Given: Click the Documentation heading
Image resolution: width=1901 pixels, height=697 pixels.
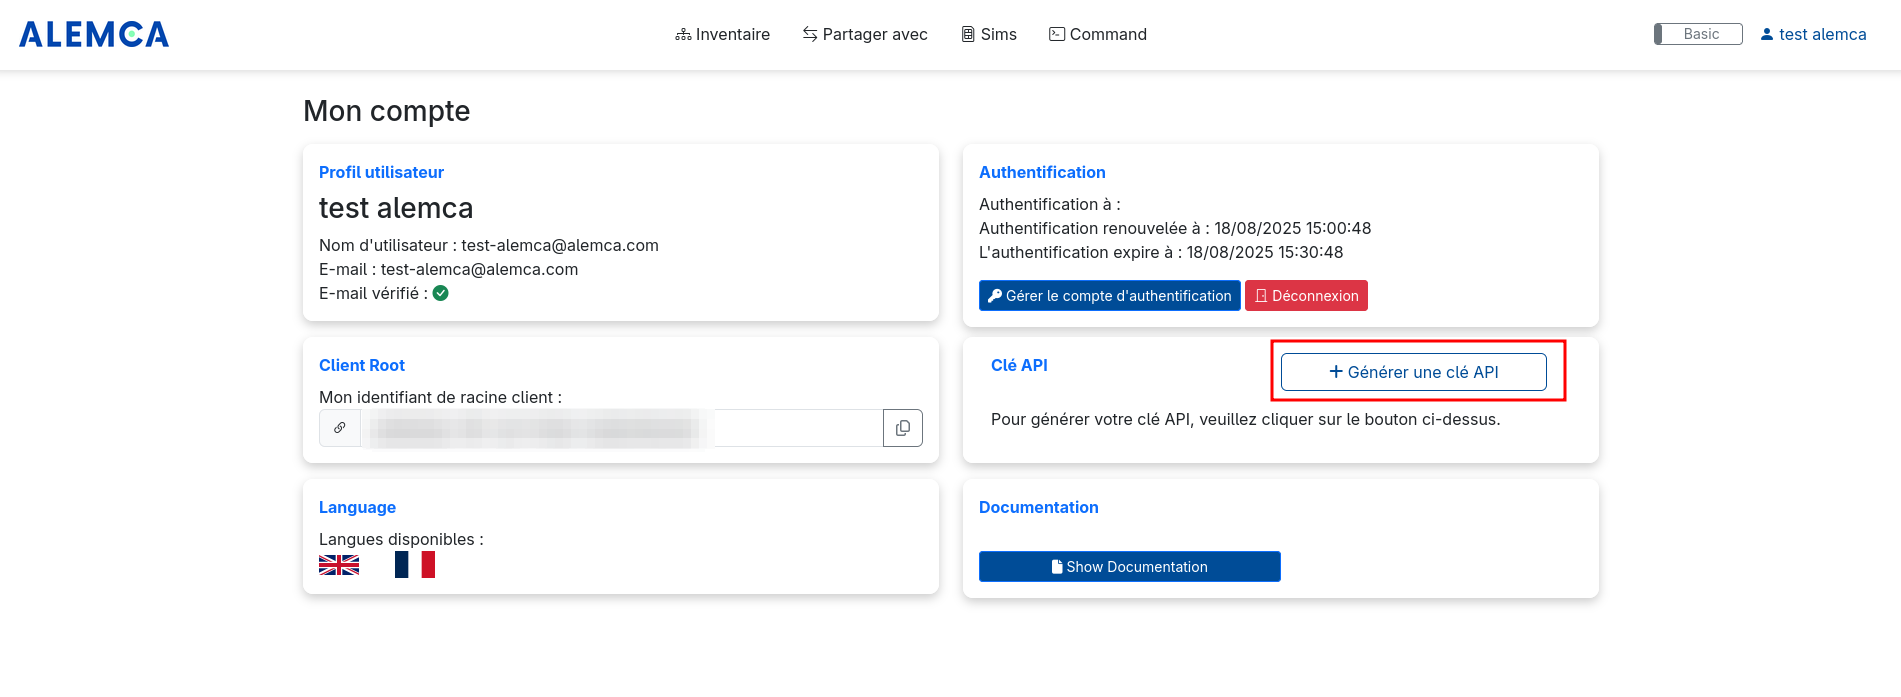Looking at the screenshot, I should [1039, 507].
